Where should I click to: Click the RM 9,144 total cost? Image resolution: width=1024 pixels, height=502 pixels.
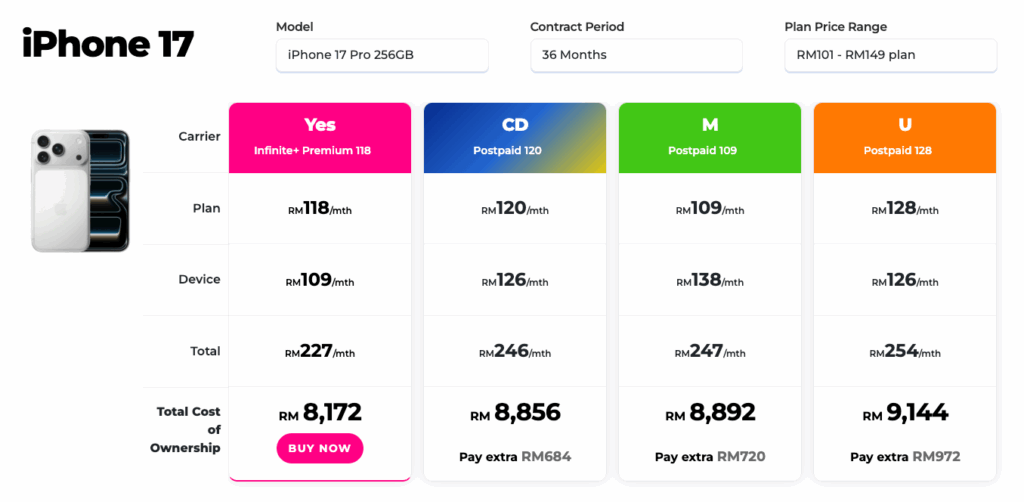coord(905,413)
